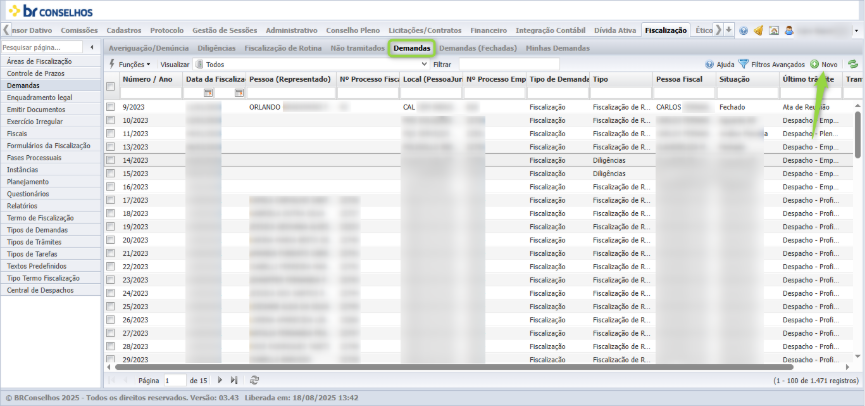Click the page number field
The width and height of the screenshot is (865, 406).
coord(175,380)
